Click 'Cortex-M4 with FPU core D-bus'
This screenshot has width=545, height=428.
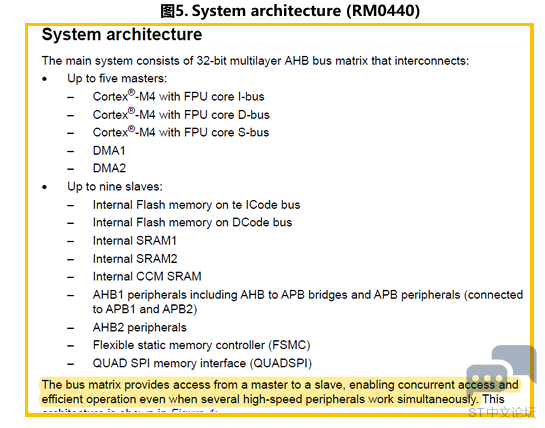[181, 114]
